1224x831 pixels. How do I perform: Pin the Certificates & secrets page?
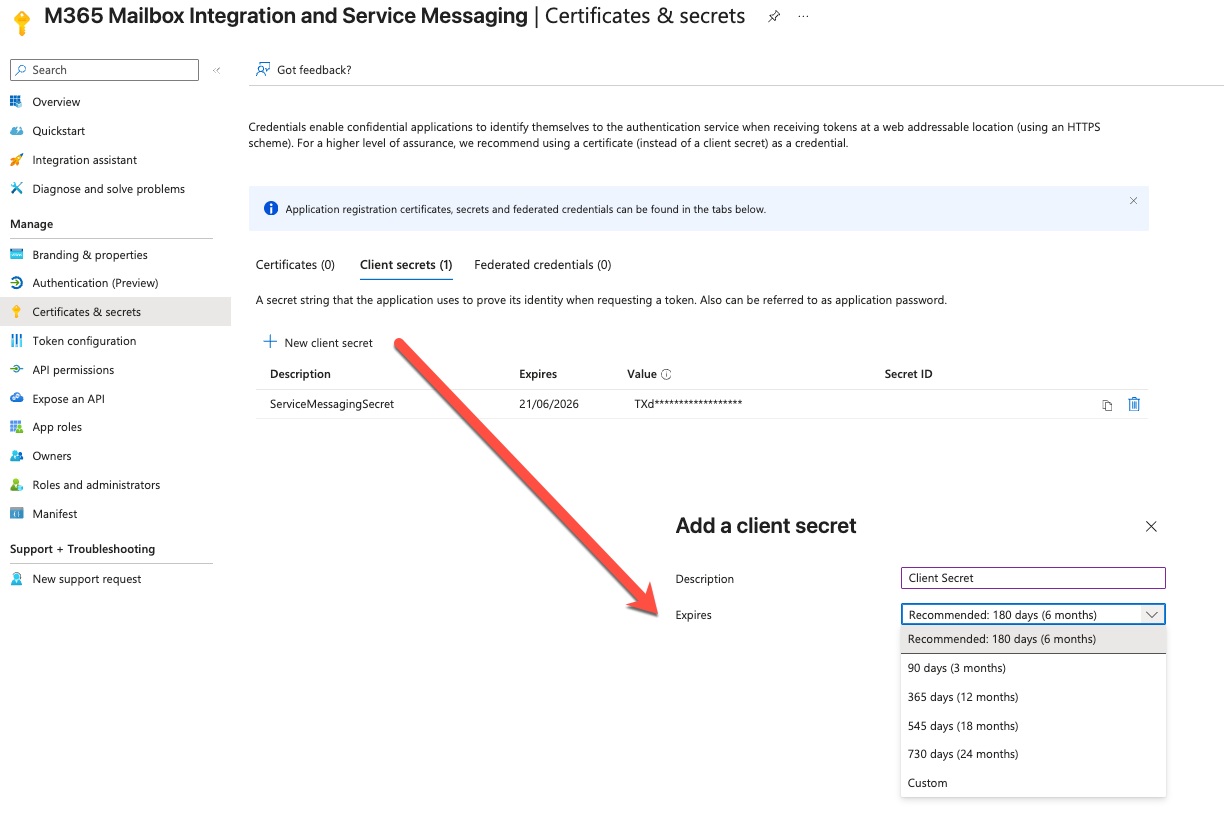774,16
